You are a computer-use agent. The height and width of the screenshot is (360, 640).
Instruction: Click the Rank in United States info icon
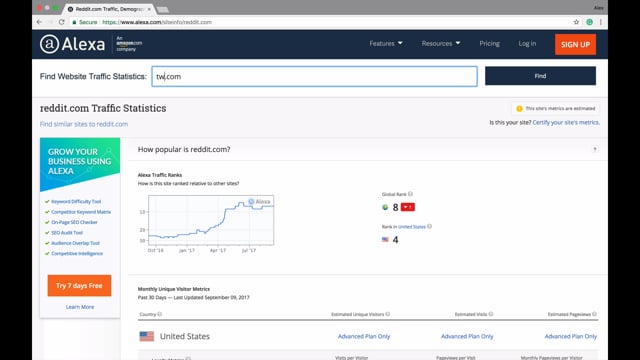coord(429,226)
